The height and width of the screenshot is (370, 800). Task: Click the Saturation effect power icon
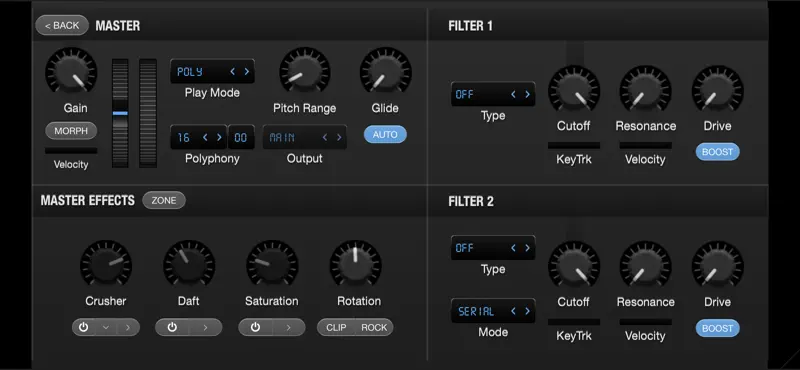[256, 327]
